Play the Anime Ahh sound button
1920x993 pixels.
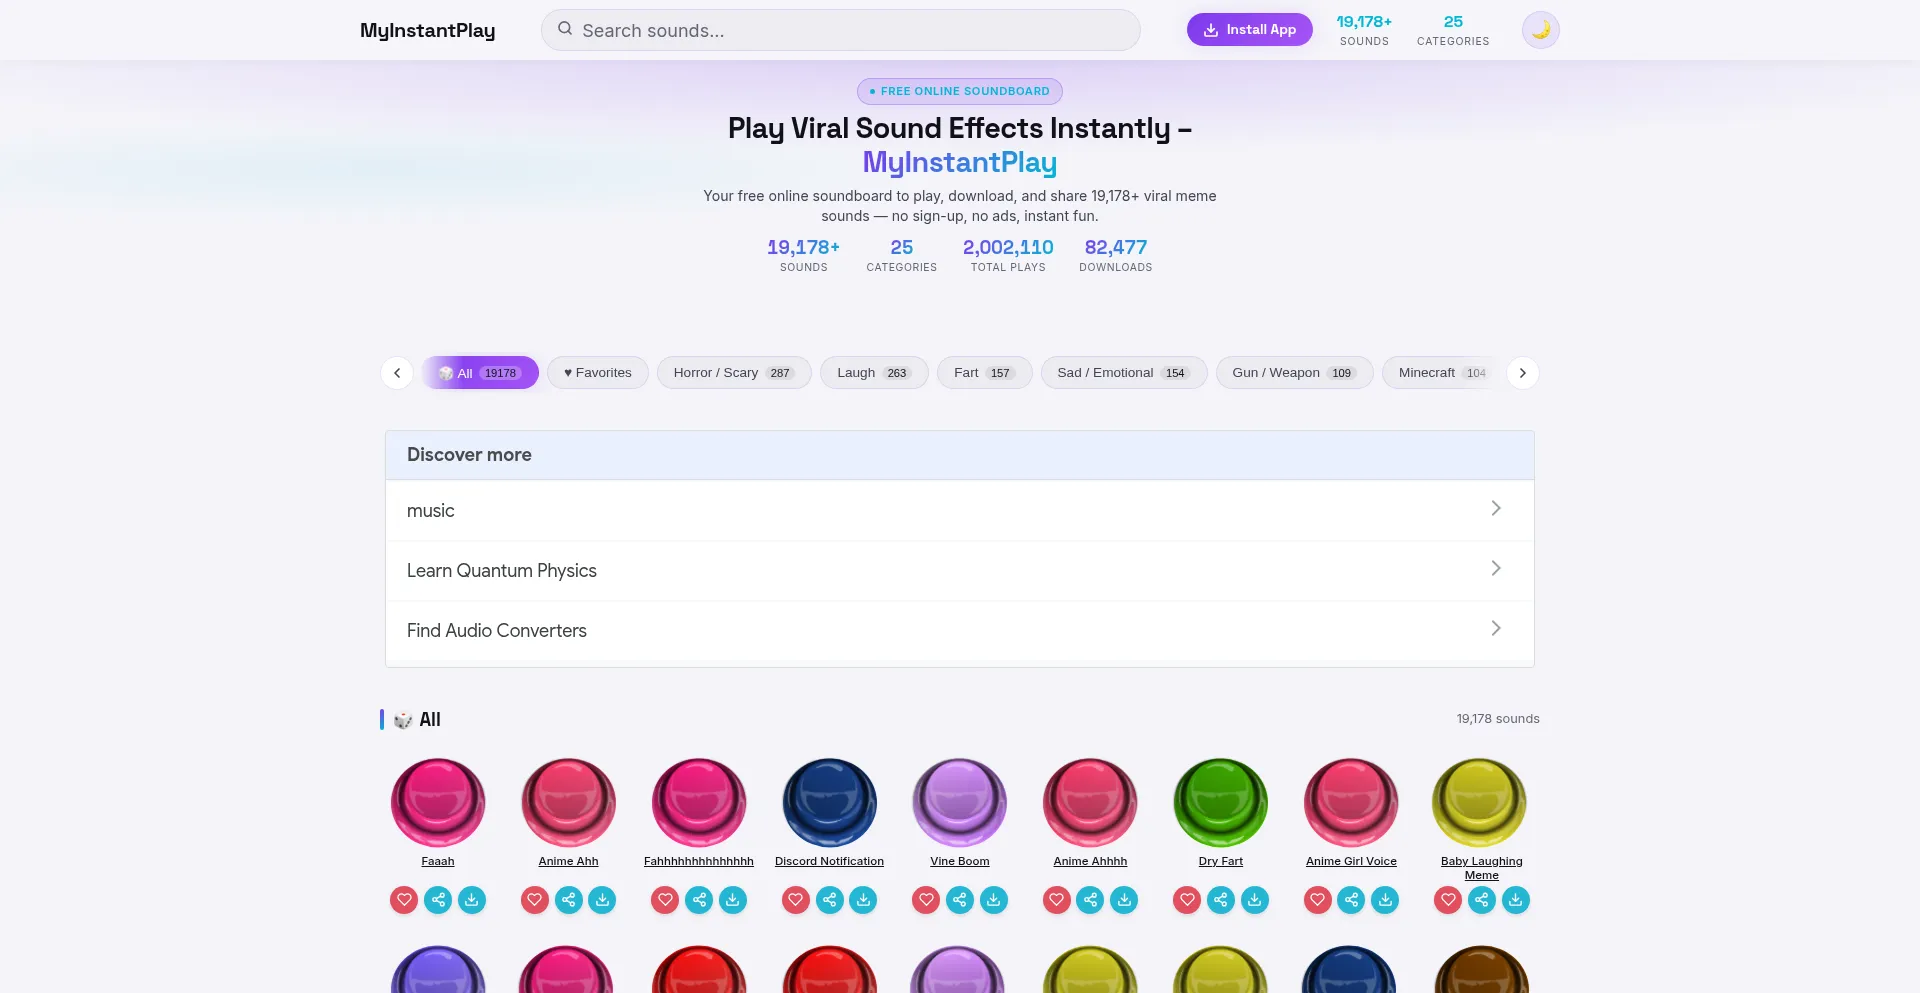pyautogui.click(x=569, y=803)
